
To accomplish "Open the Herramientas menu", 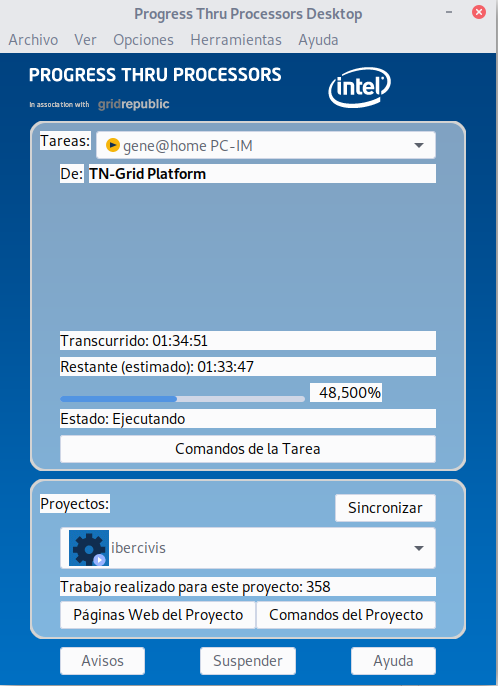I will click(x=236, y=40).
